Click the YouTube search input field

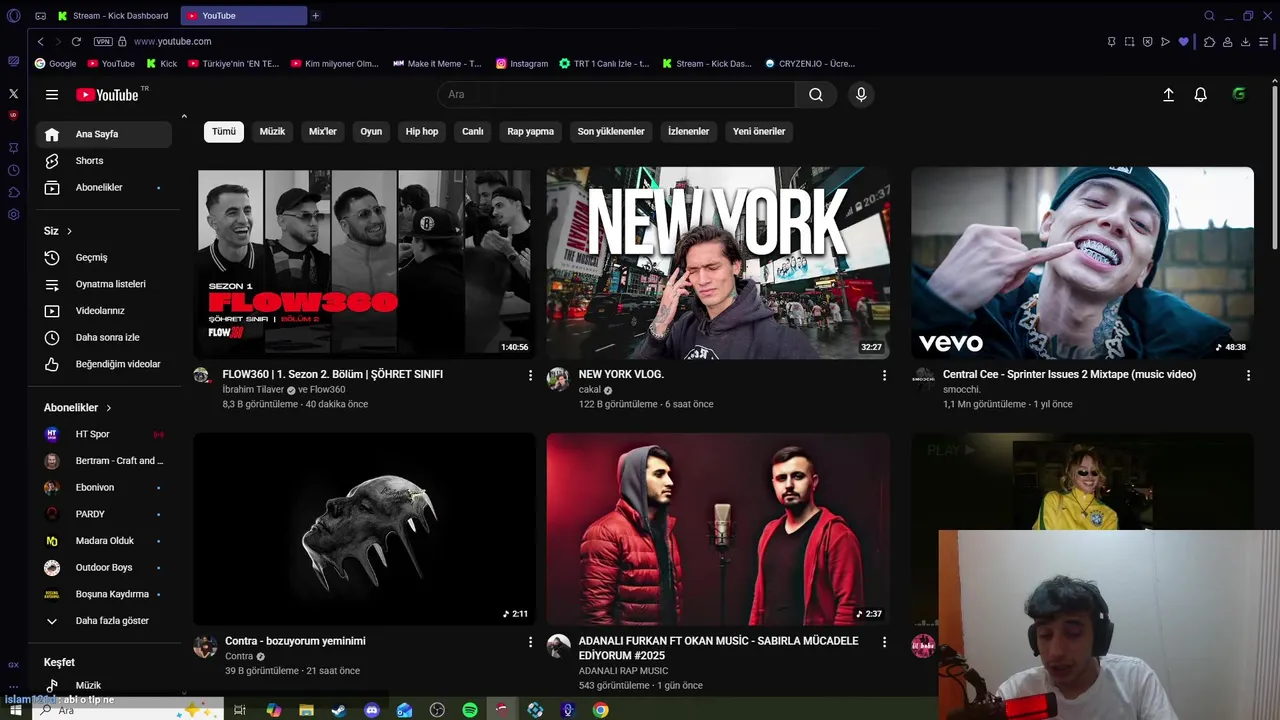click(616, 94)
